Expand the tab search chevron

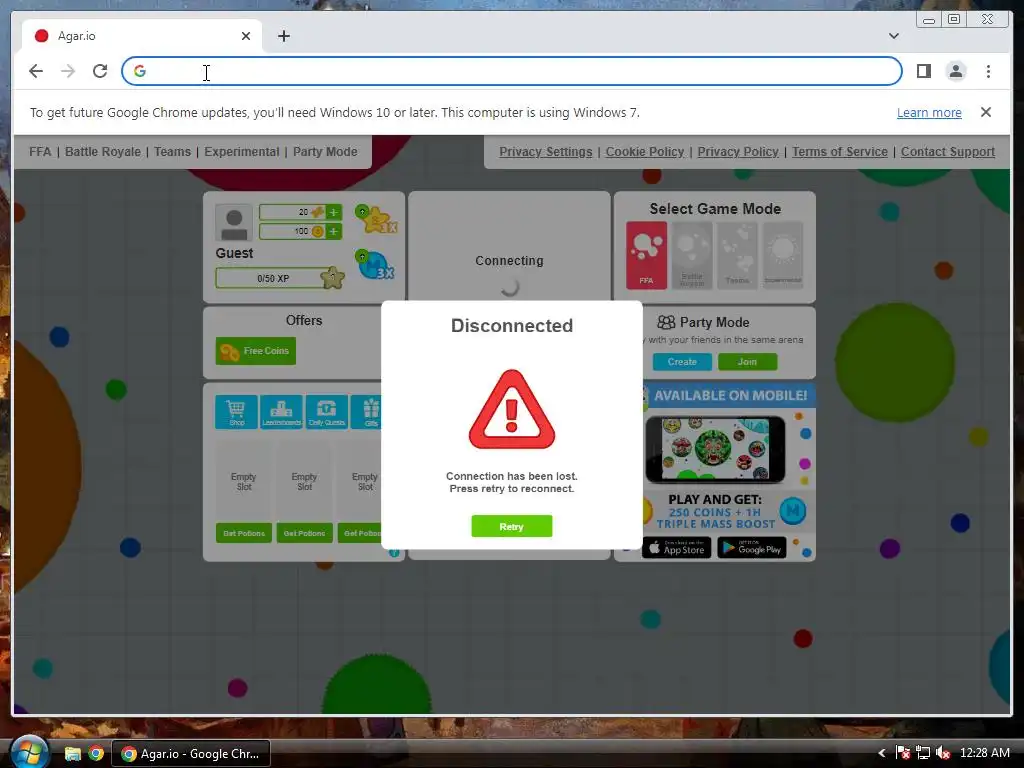coord(893,36)
